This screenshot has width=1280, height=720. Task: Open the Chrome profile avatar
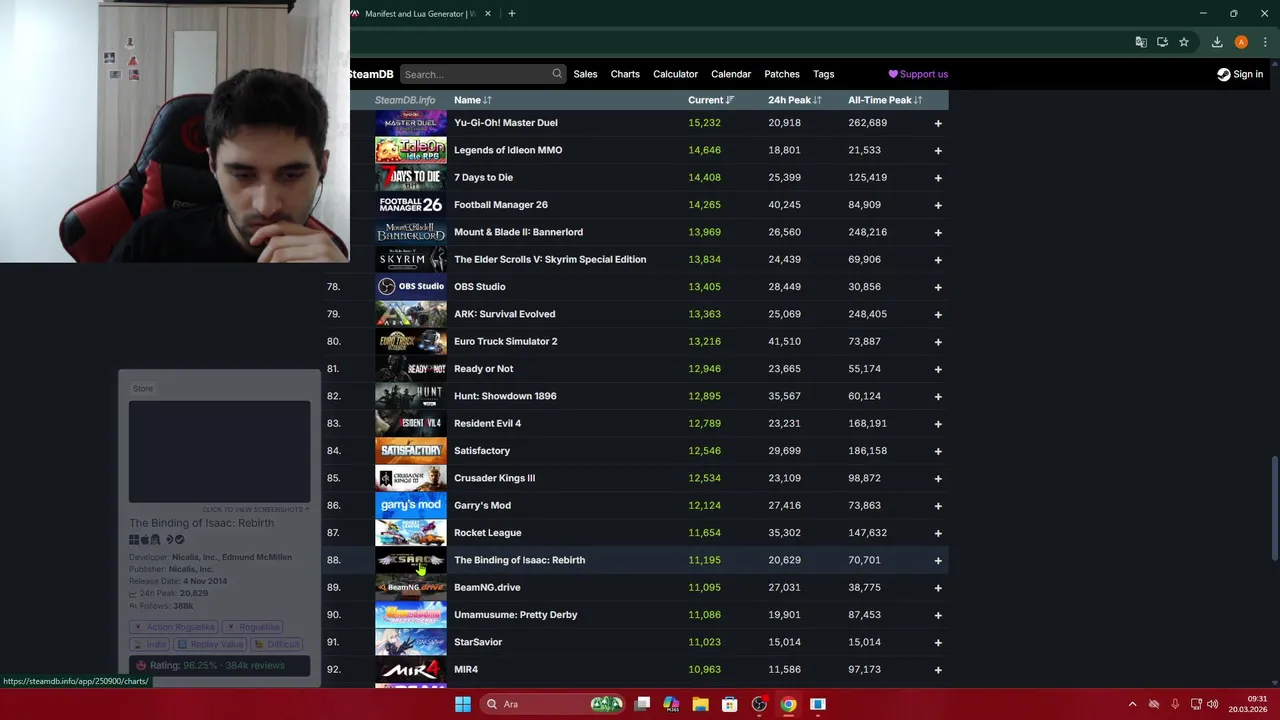click(1241, 42)
